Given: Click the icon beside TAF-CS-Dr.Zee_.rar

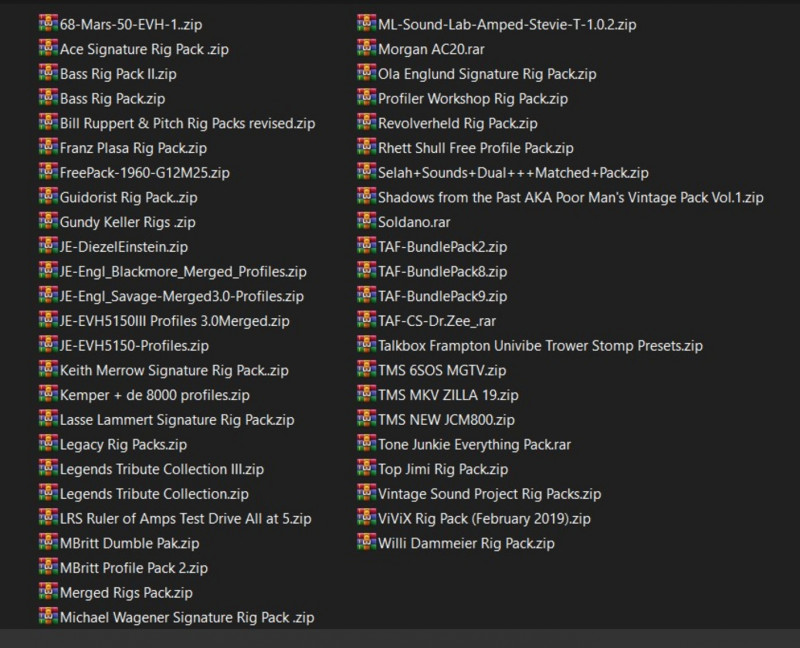Looking at the screenshot, I should click(366, 321).
